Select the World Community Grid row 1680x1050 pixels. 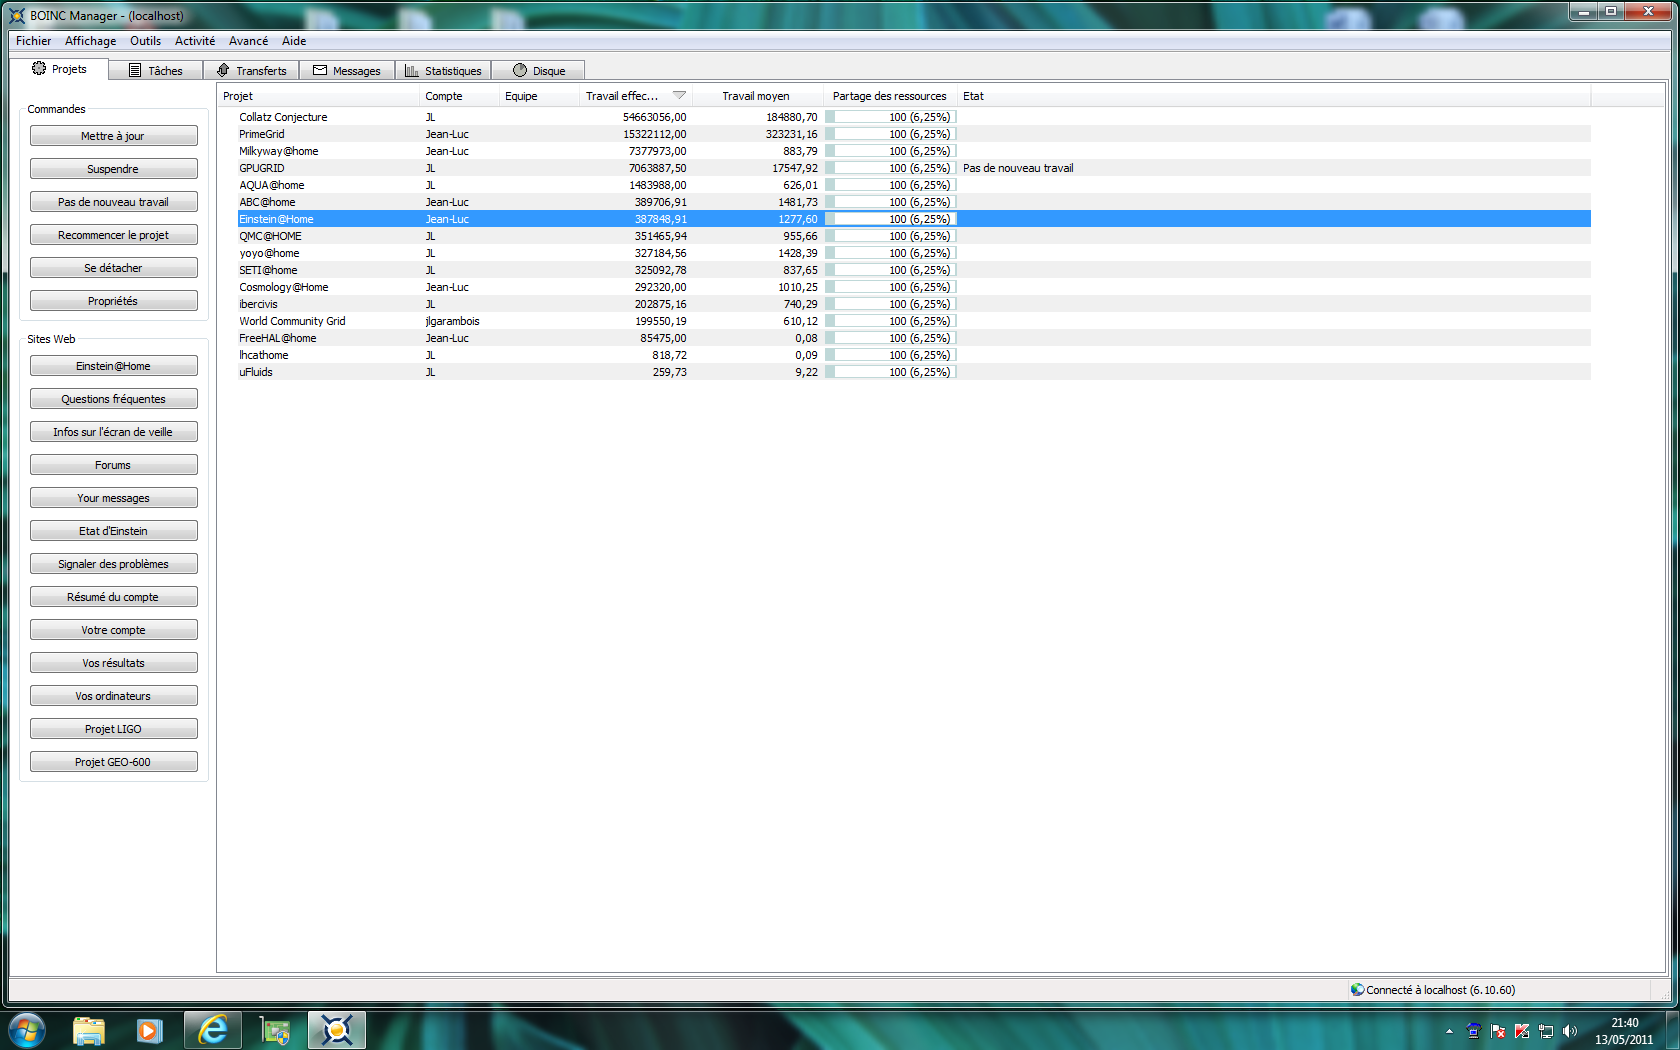[914, 321]
